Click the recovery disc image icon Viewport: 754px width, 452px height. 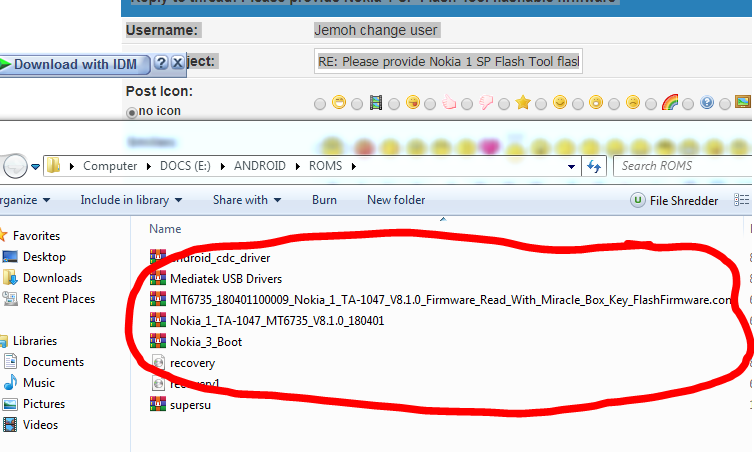point(158,362)
